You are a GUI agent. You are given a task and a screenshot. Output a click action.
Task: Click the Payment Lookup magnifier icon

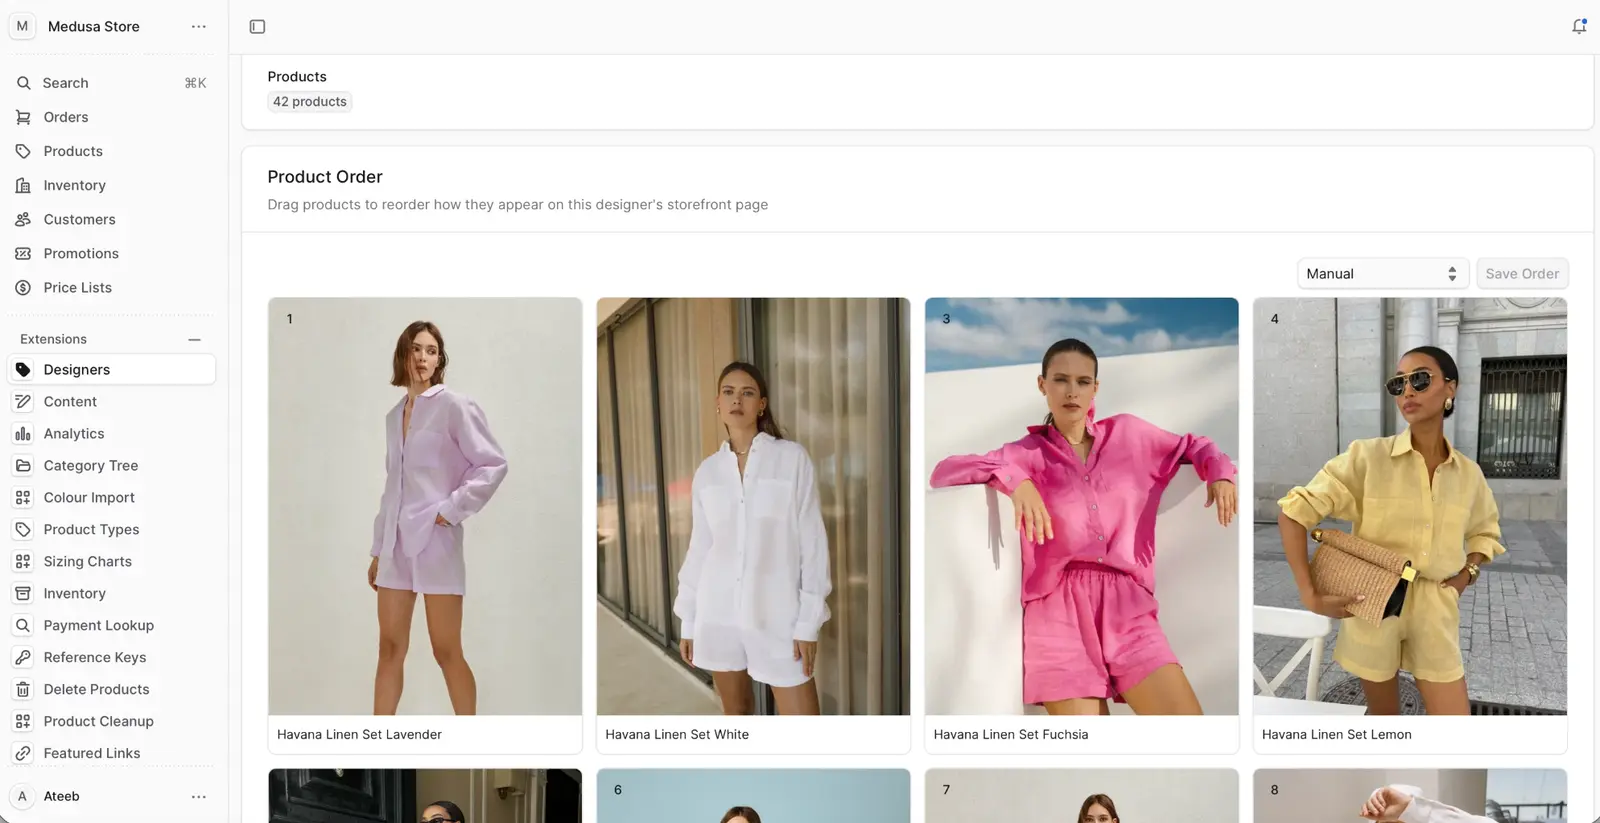click(23, 625)
